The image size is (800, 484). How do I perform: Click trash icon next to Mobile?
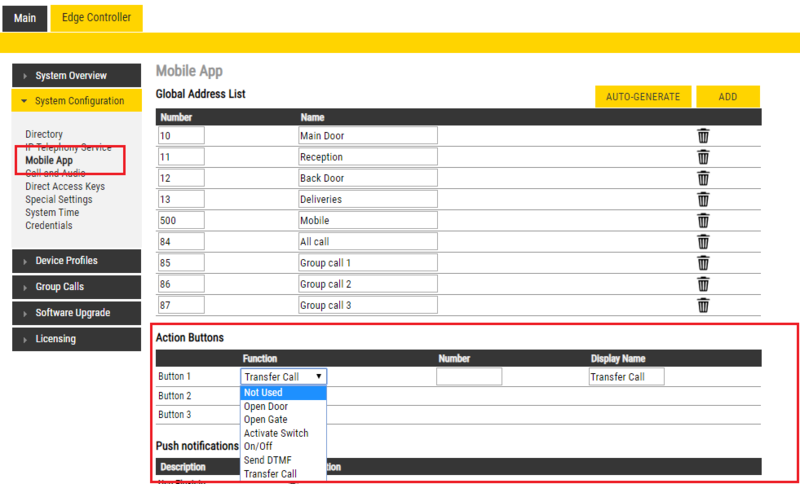[703, 220]
